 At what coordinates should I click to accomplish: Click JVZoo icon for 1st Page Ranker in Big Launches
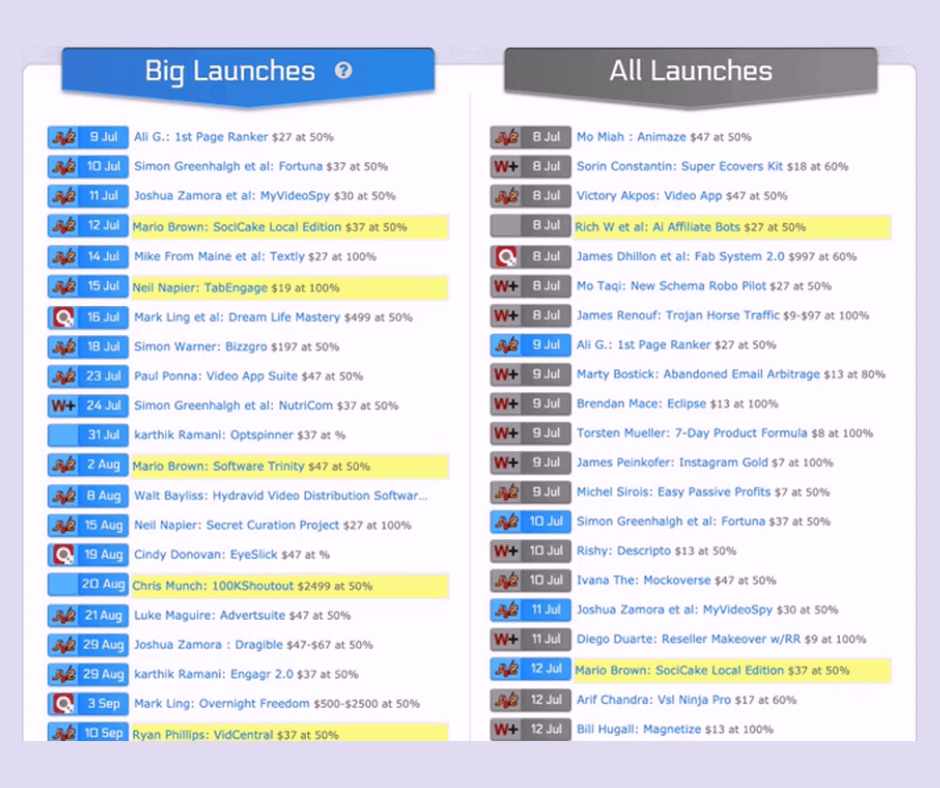64,137
